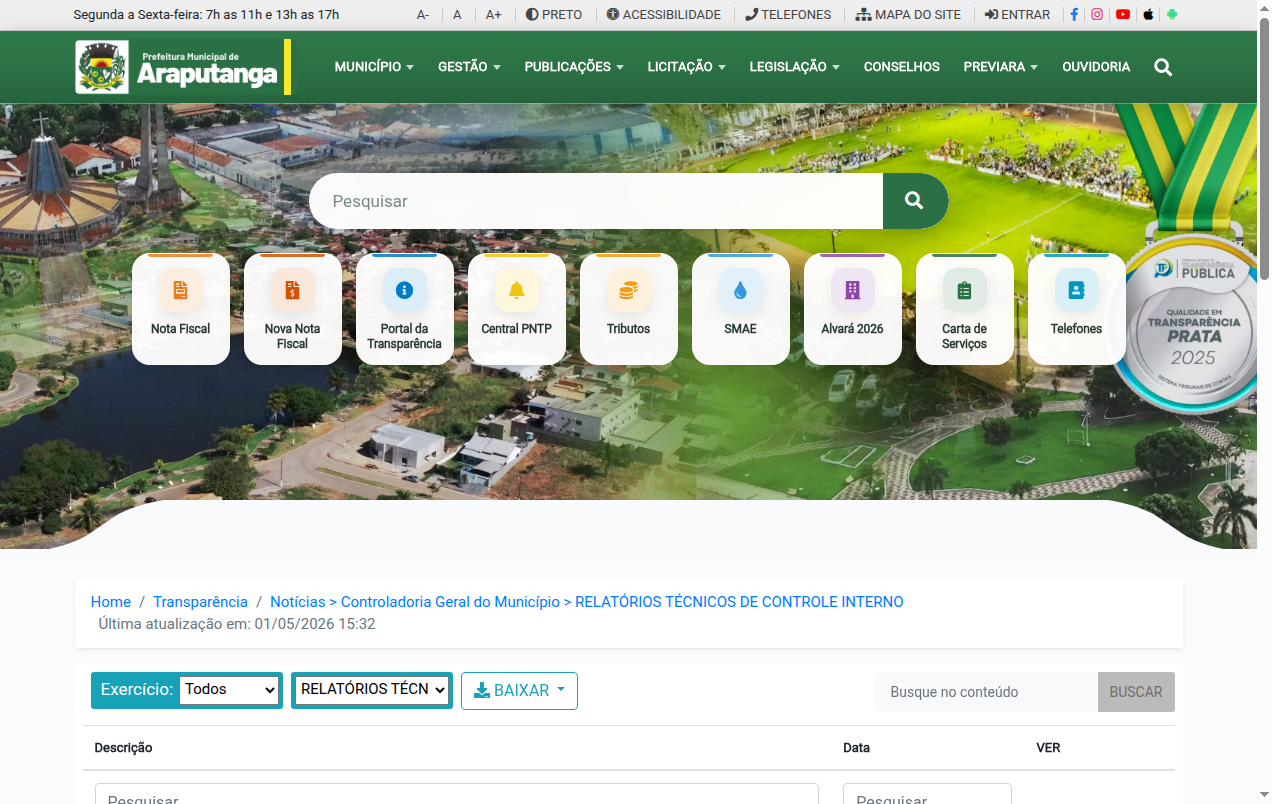Decrease font size with A-
The height and width of the screenshot is (804, 1272).
point(423,15)
